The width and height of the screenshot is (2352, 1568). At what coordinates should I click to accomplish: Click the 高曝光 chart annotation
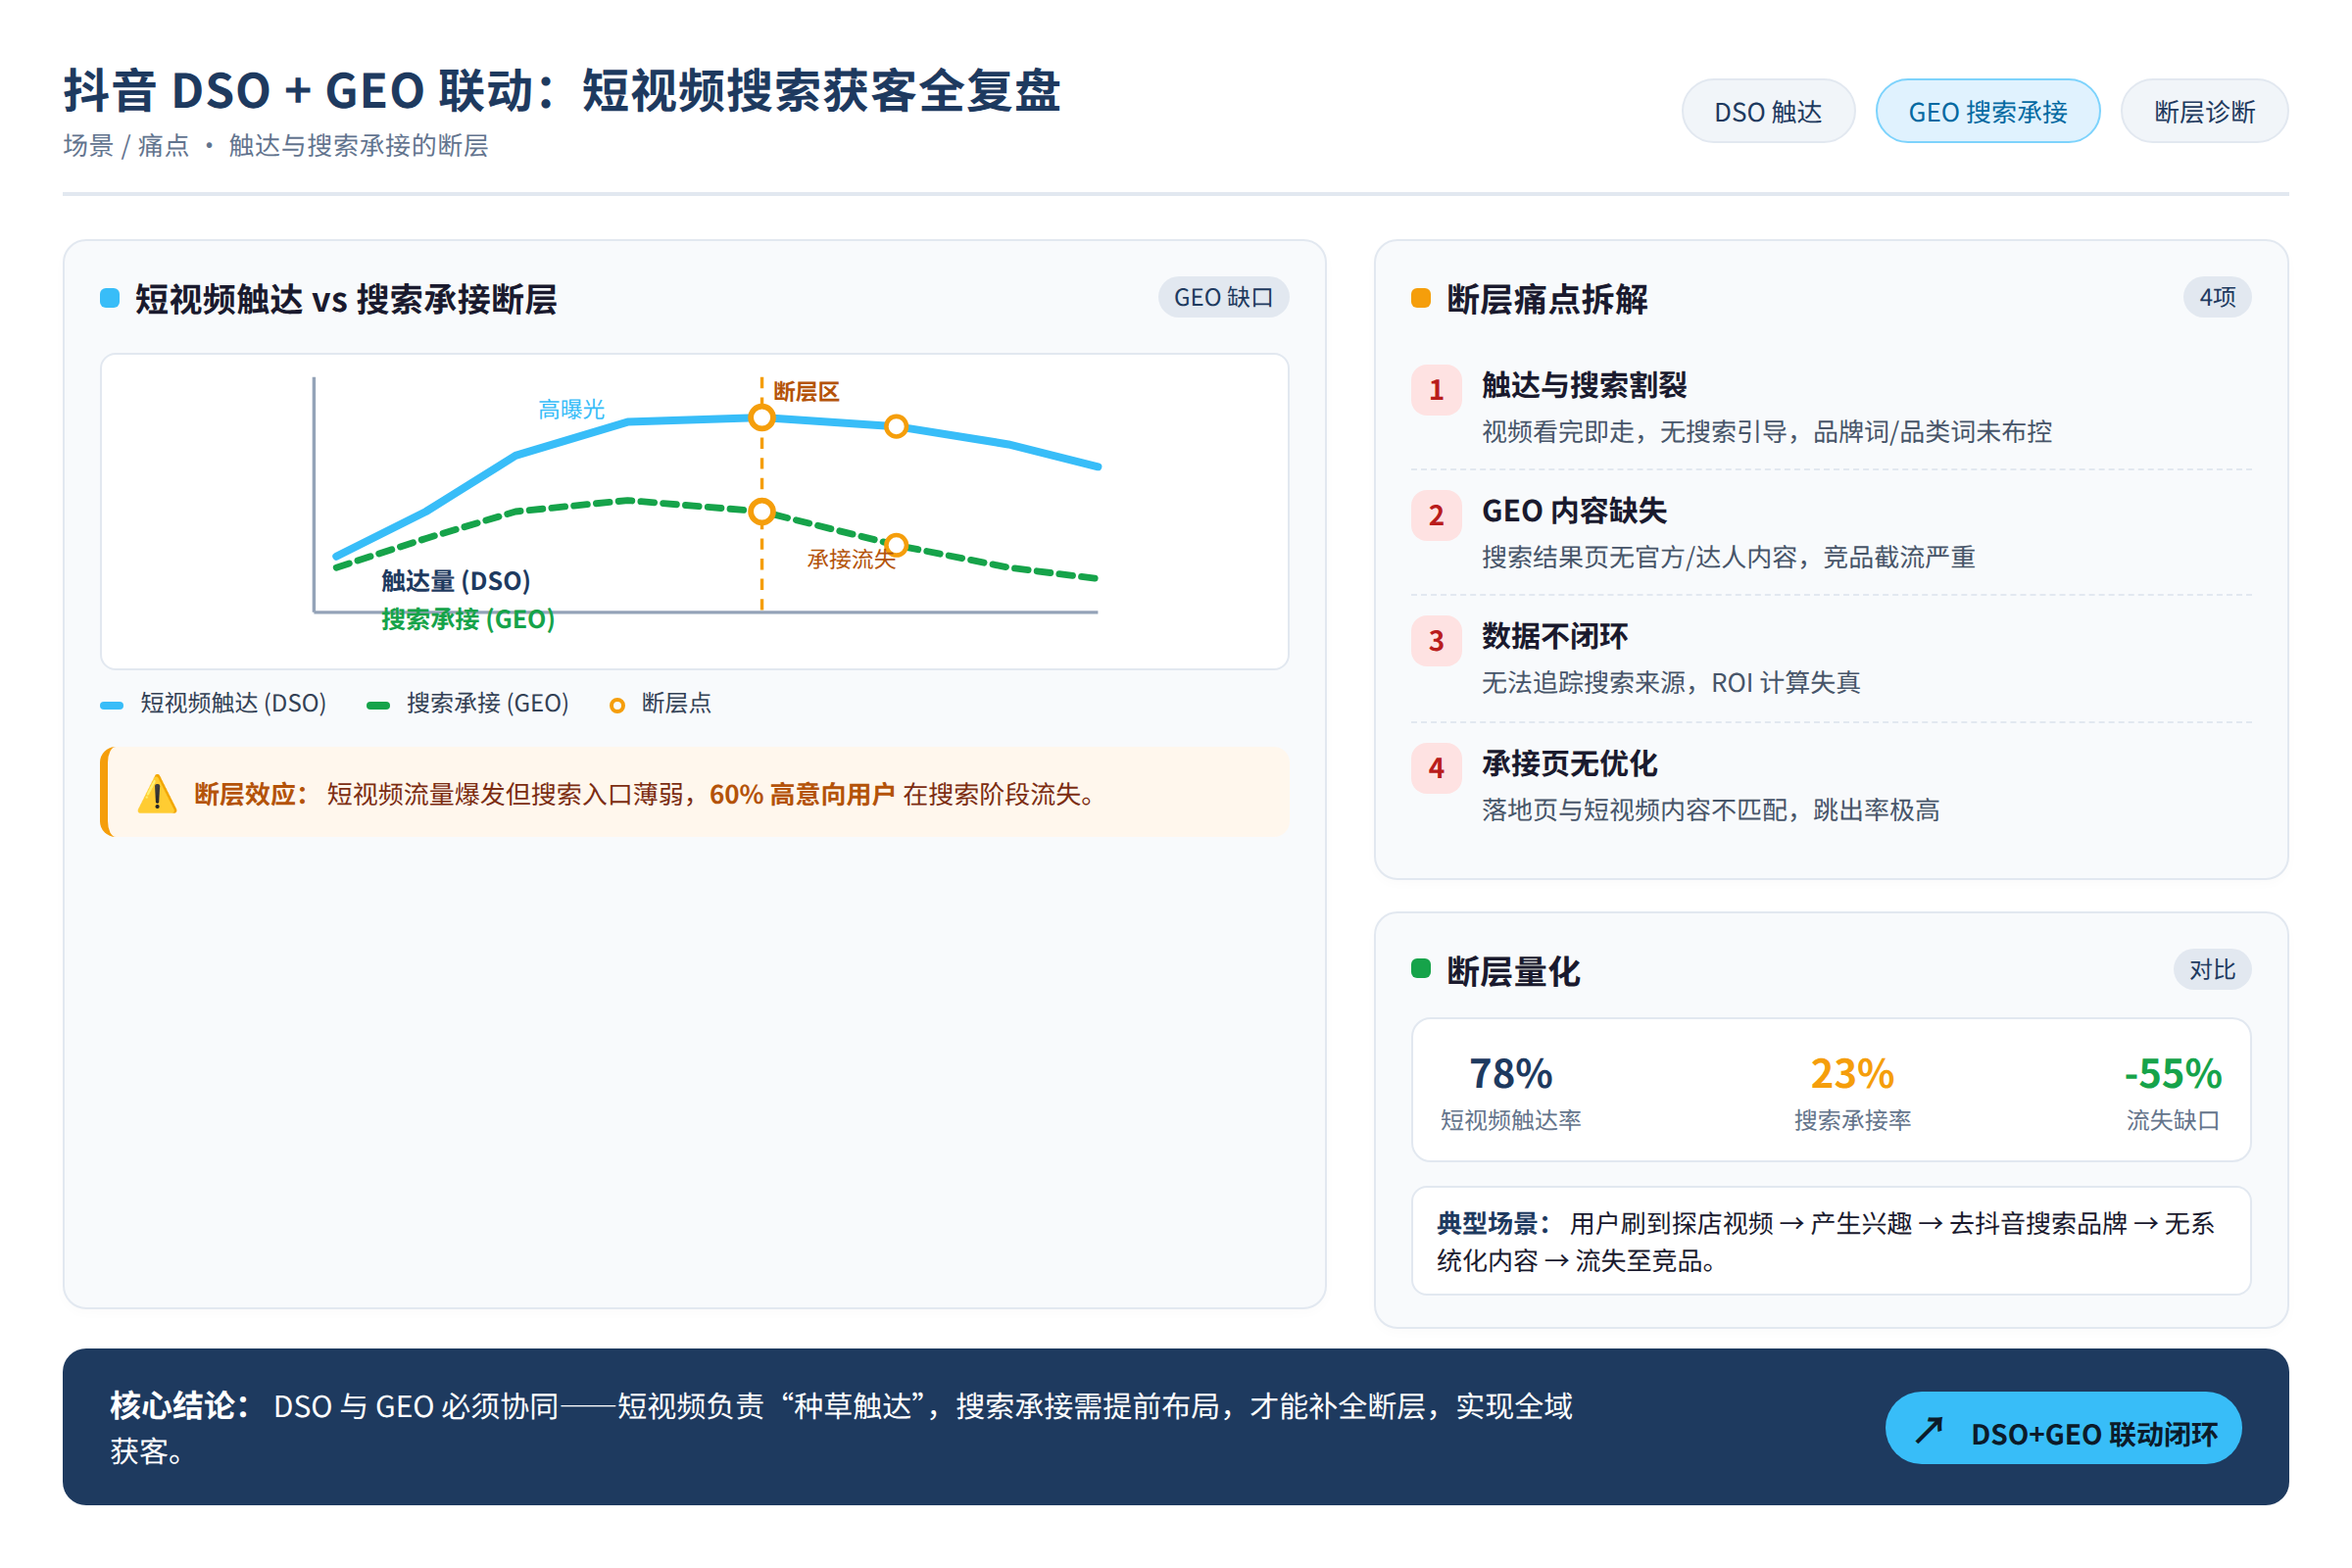point(571,409)
